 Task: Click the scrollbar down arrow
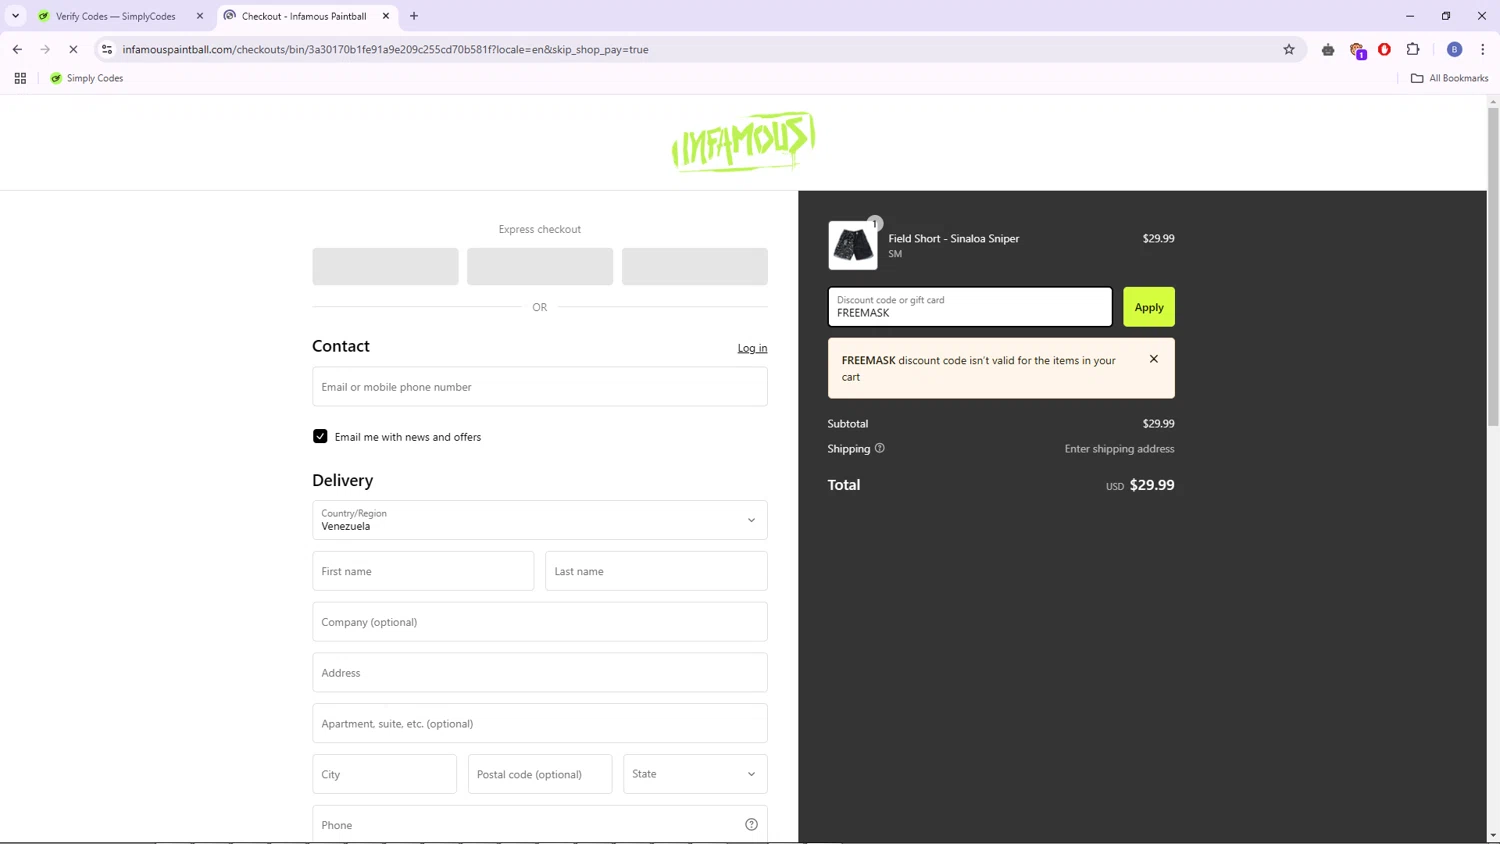[1493, 836]
